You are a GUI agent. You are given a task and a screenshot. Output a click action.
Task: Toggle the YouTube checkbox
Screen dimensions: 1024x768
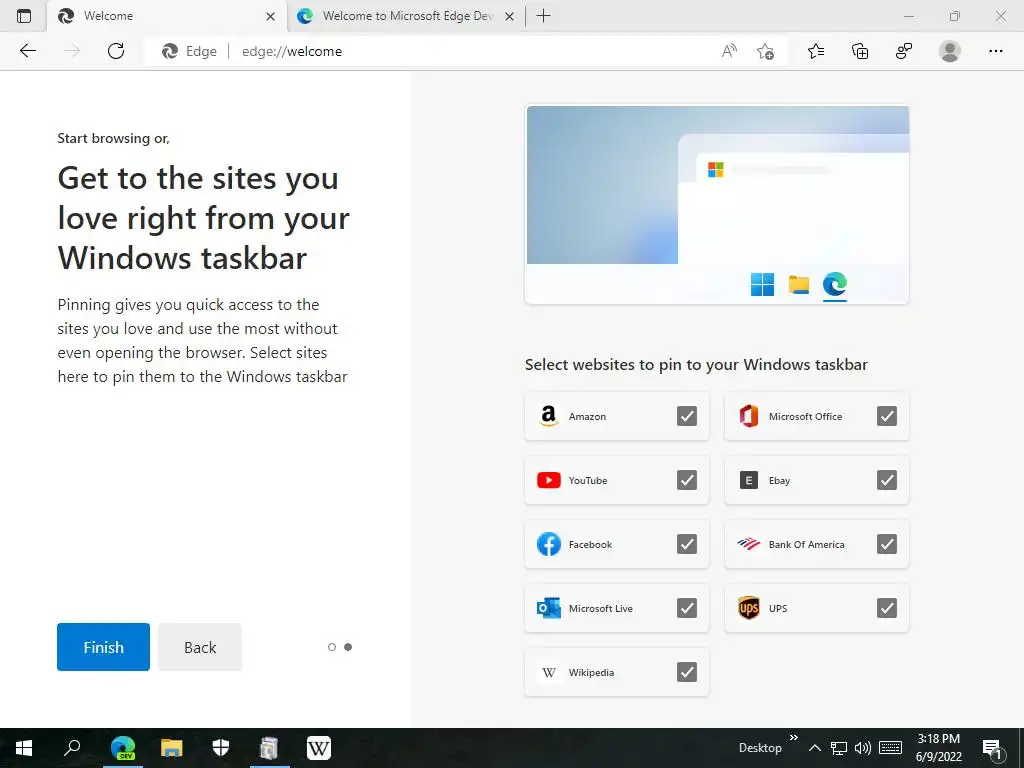(686, 480)
